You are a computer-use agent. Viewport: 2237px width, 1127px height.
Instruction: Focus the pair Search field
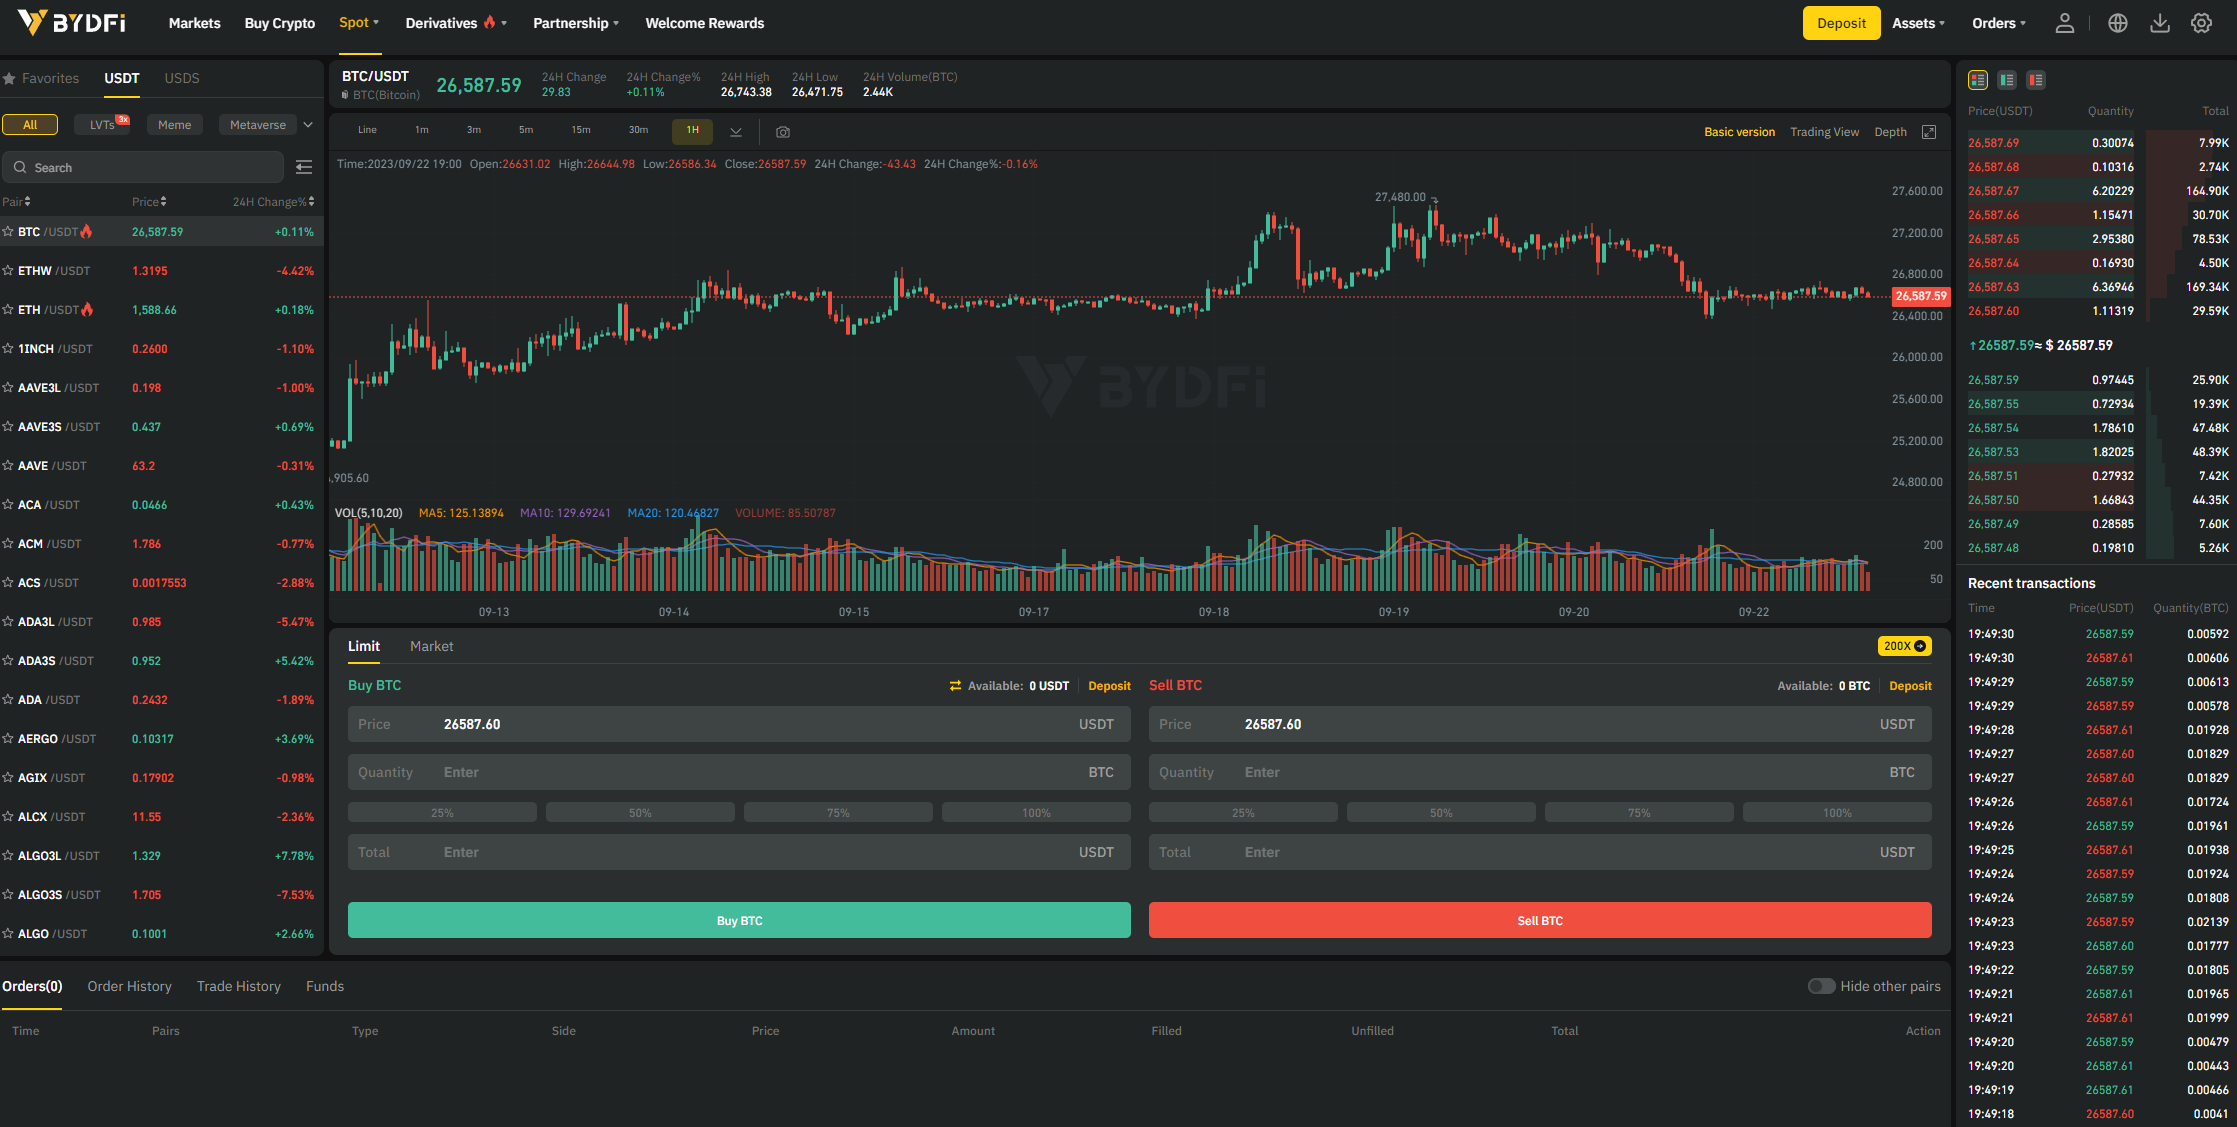[143, 167]
